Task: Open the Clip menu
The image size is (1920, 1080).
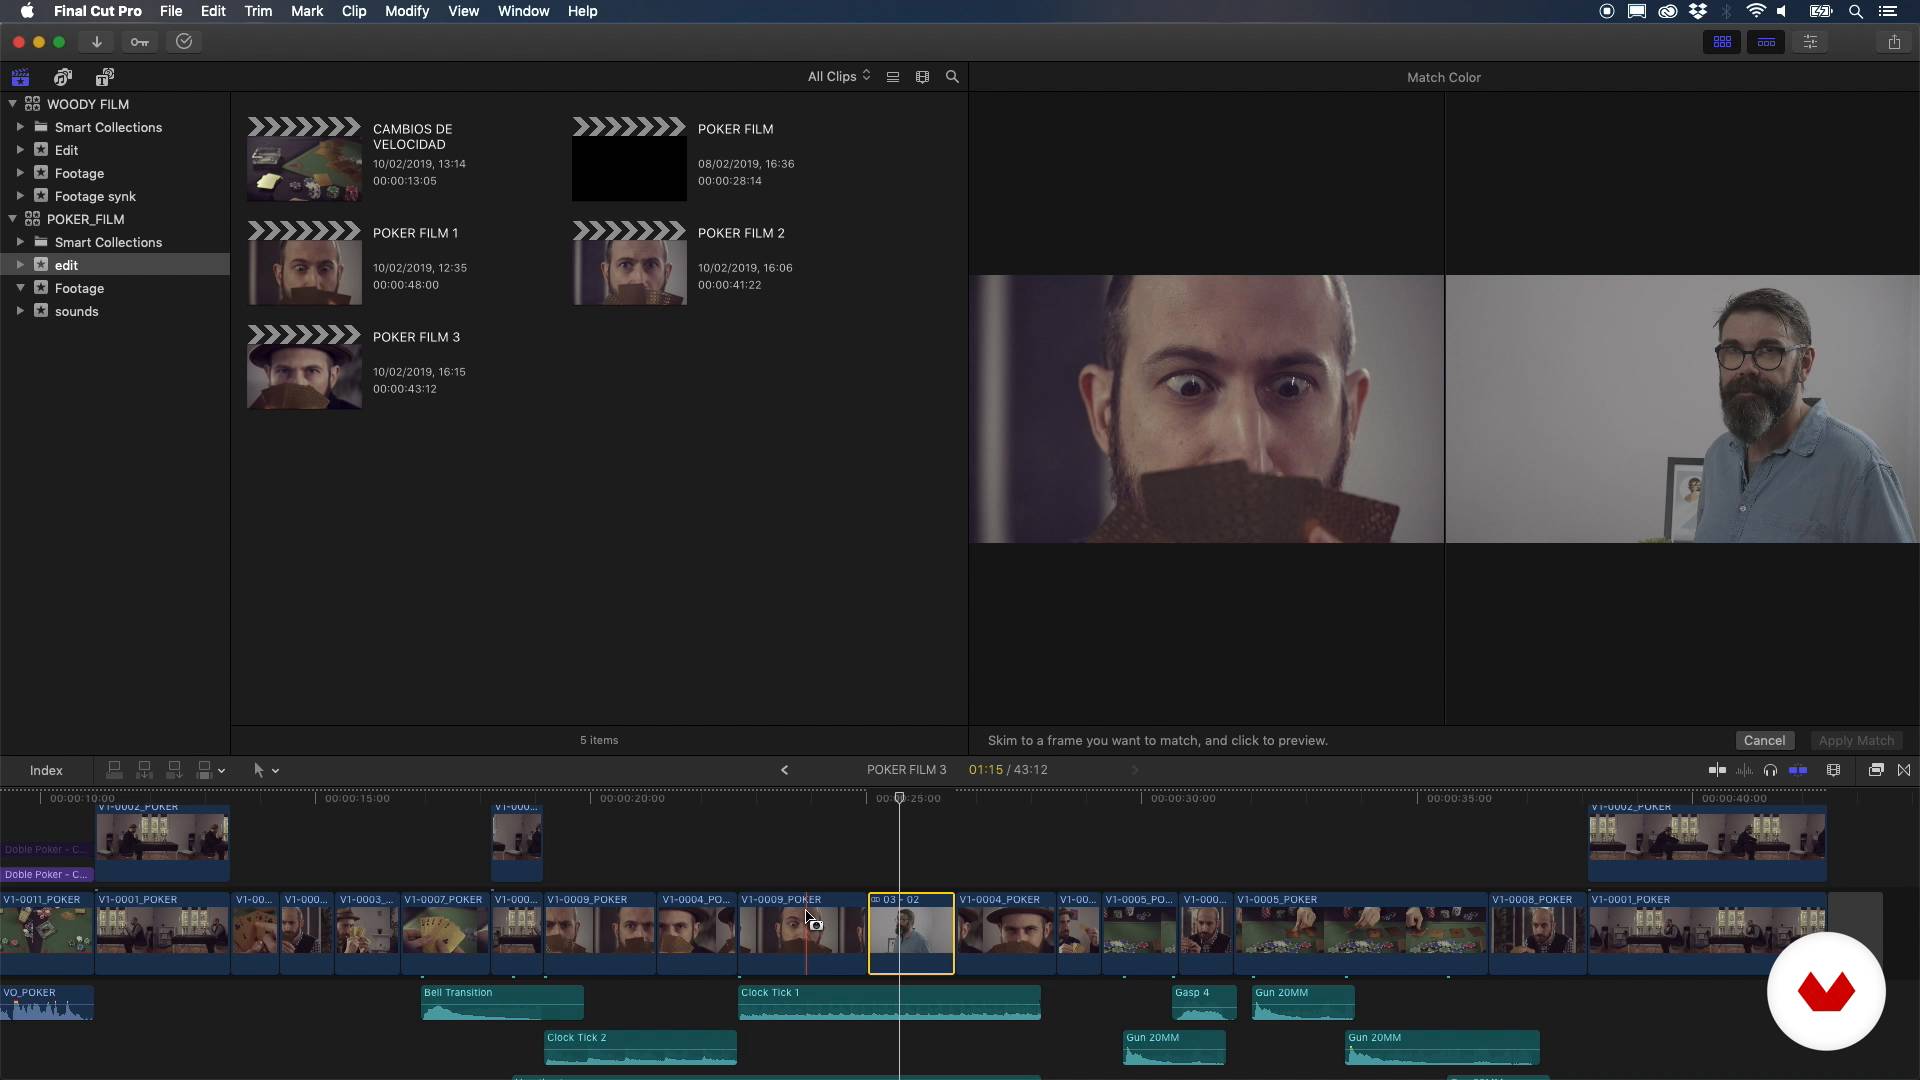Action: pos(353,11)
